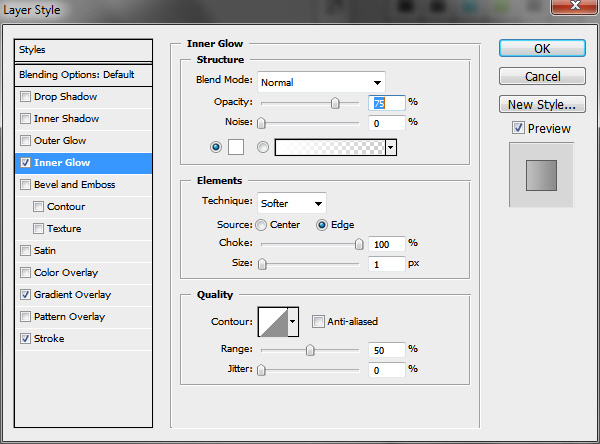Click the Jitter slider handle
This screenshot has width=600, height=444.
(261, 370)
